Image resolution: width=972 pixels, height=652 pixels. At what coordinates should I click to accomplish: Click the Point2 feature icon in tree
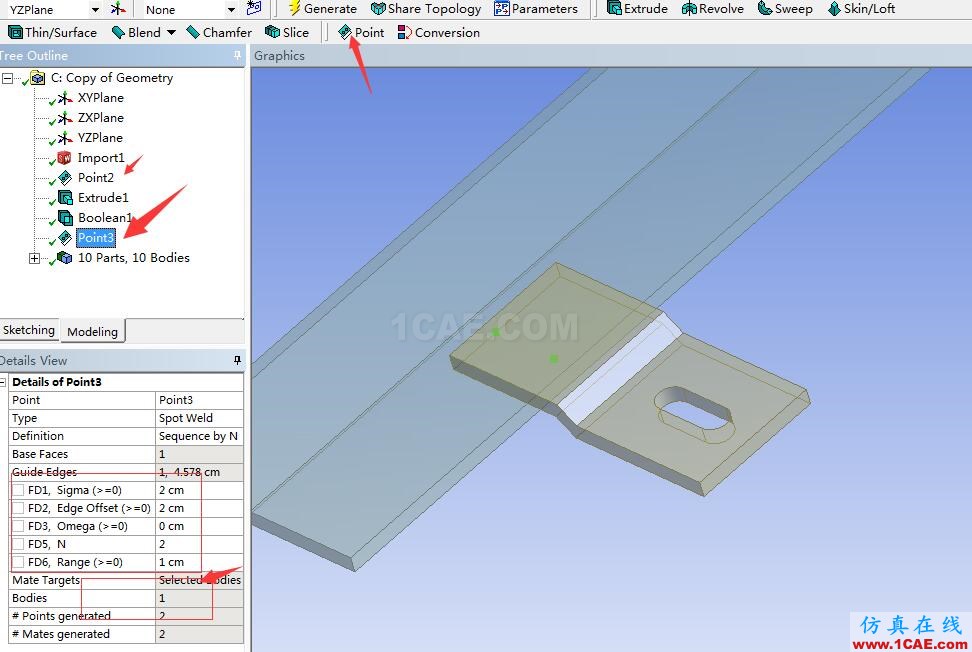65,177
